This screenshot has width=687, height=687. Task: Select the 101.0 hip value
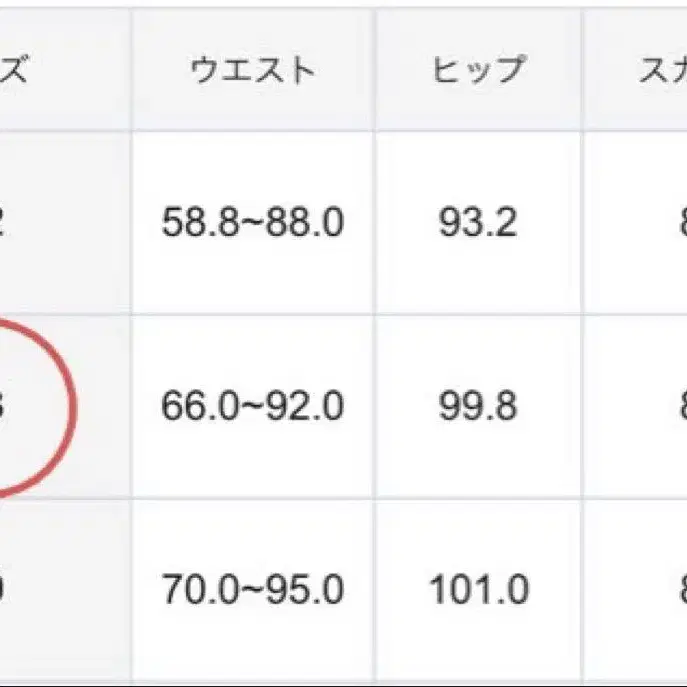click(x=478, y=590)
